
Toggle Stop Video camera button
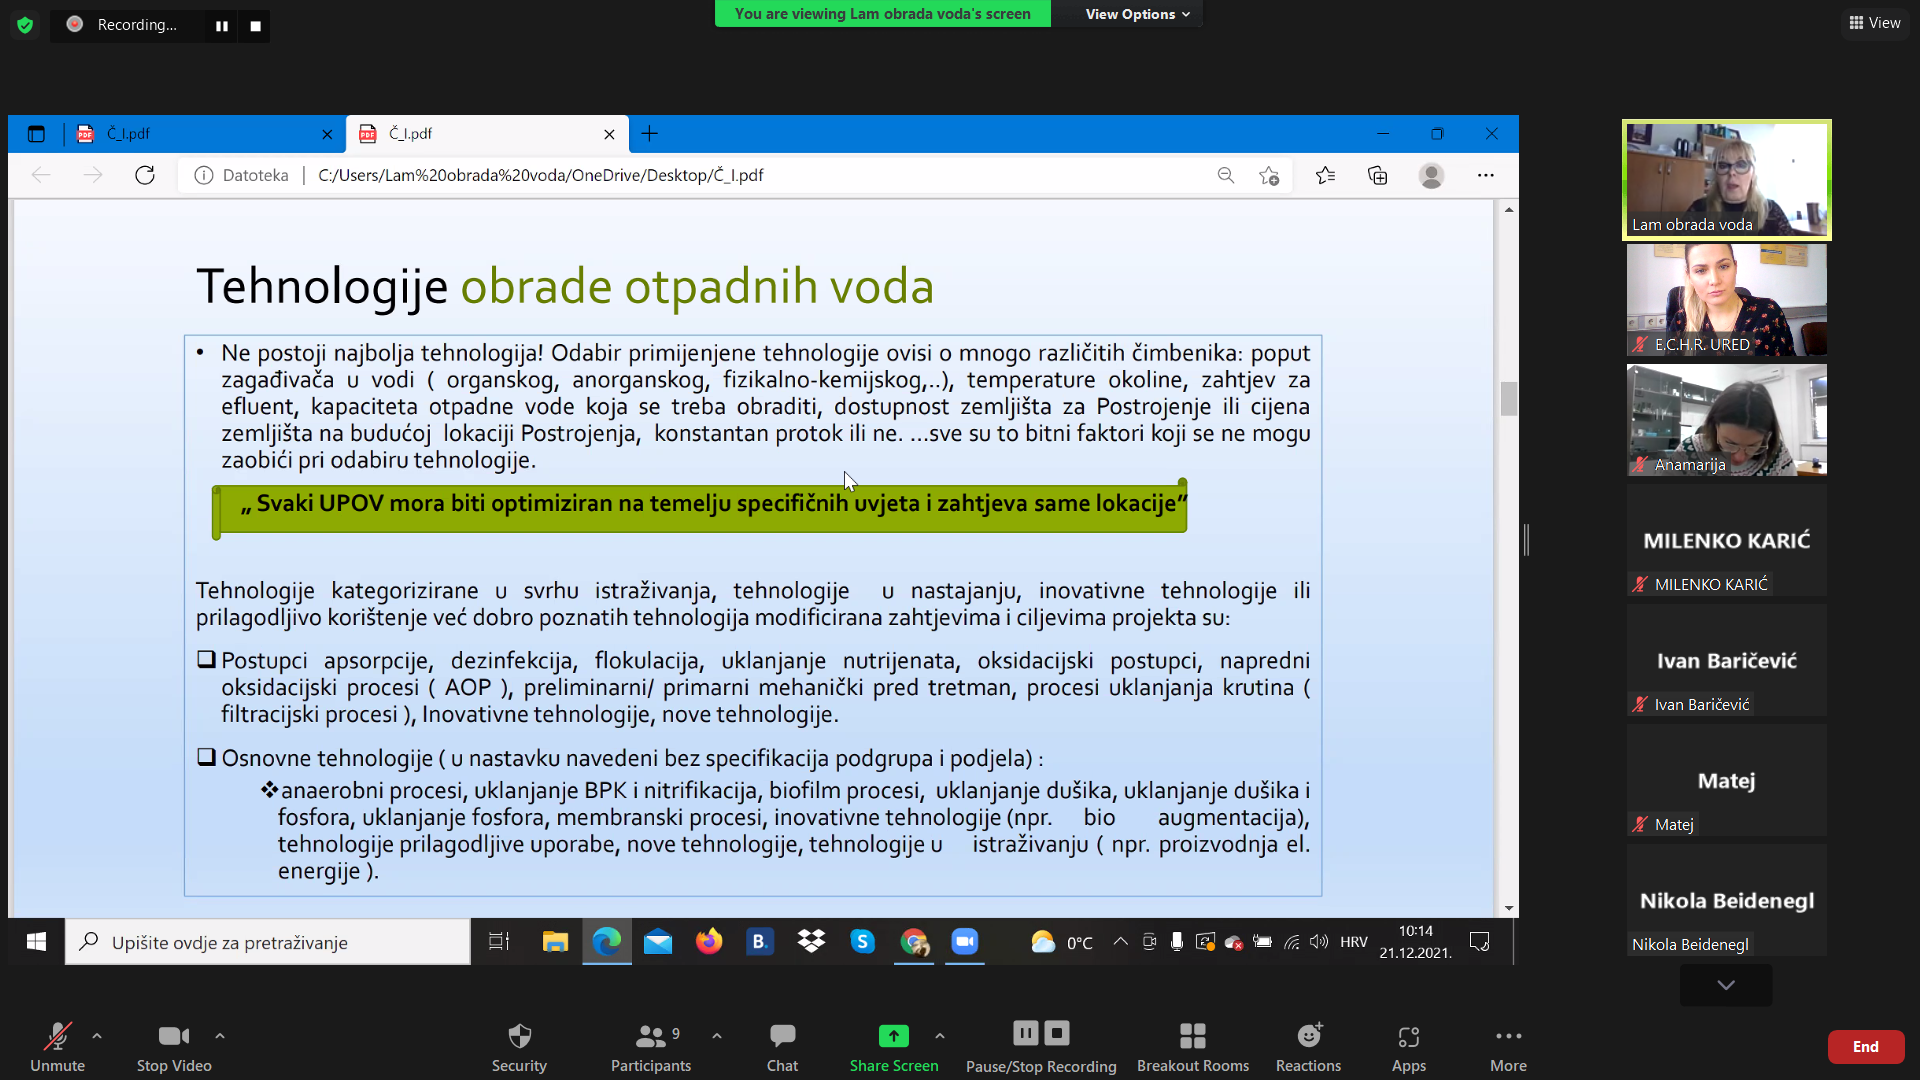click(173, 1037)
